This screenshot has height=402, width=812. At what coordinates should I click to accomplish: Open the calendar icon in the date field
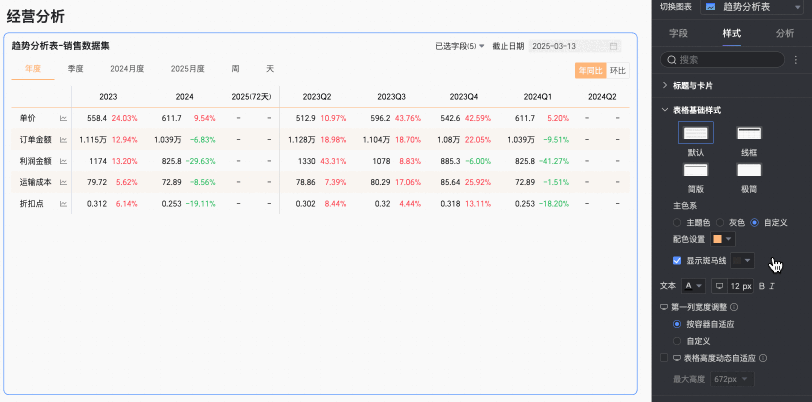[x=614, y=46]
